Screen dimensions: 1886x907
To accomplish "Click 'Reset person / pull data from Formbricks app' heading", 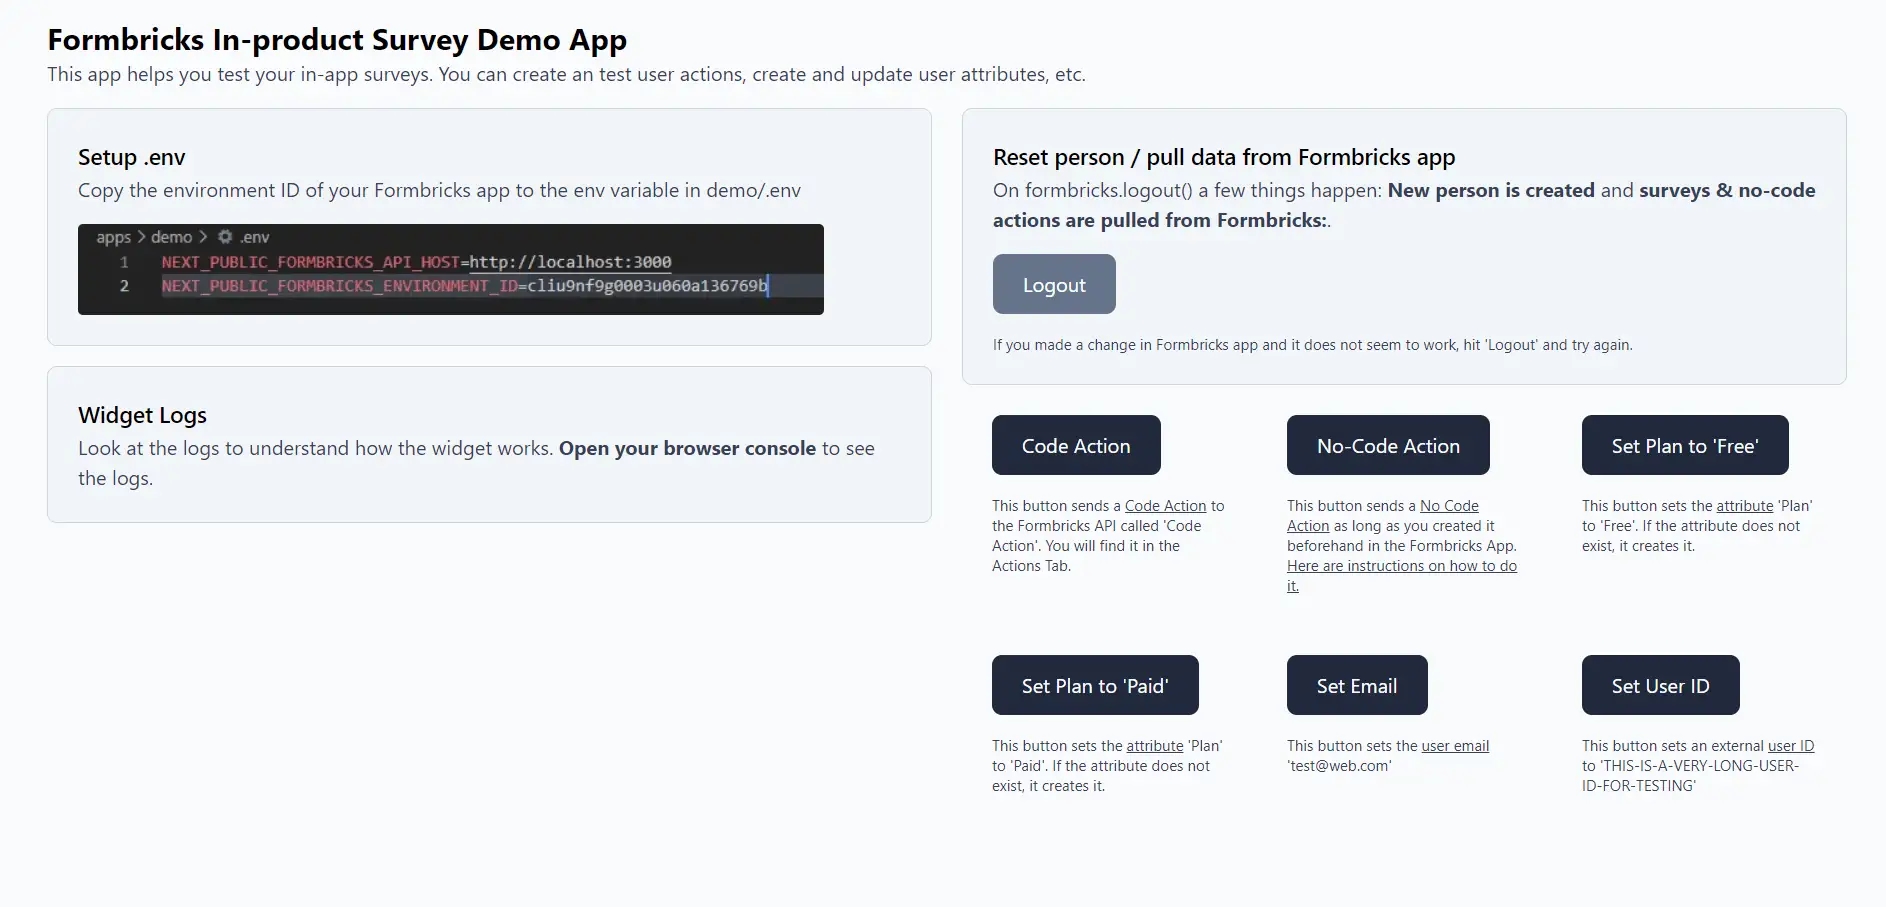I will (x=1224, y=157).
